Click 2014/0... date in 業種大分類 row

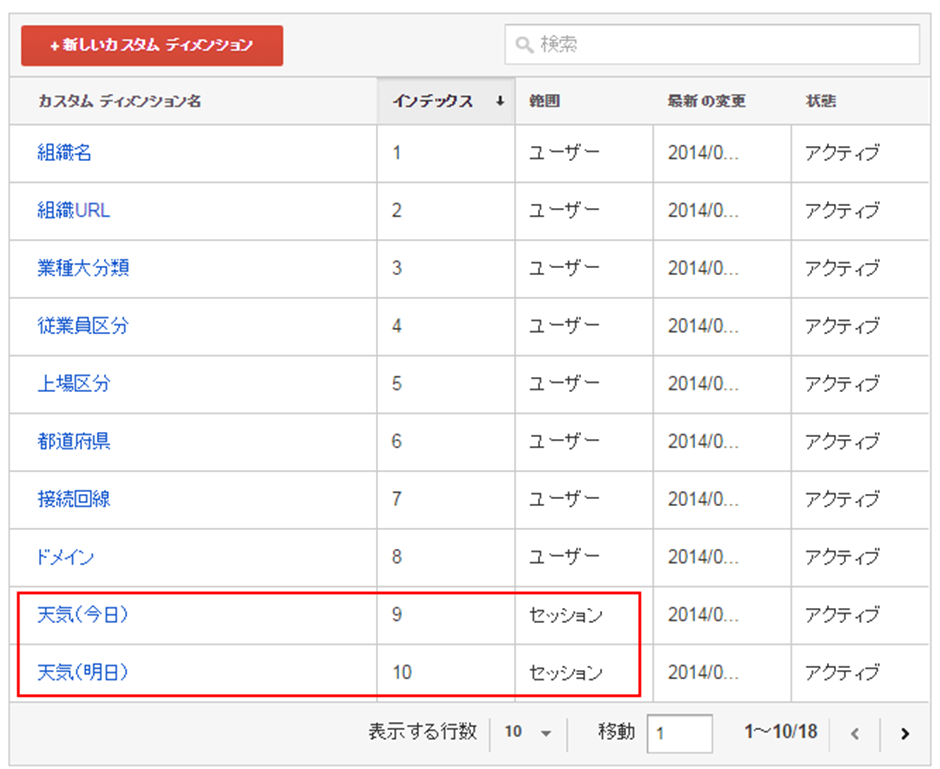(x=703, y=268)
